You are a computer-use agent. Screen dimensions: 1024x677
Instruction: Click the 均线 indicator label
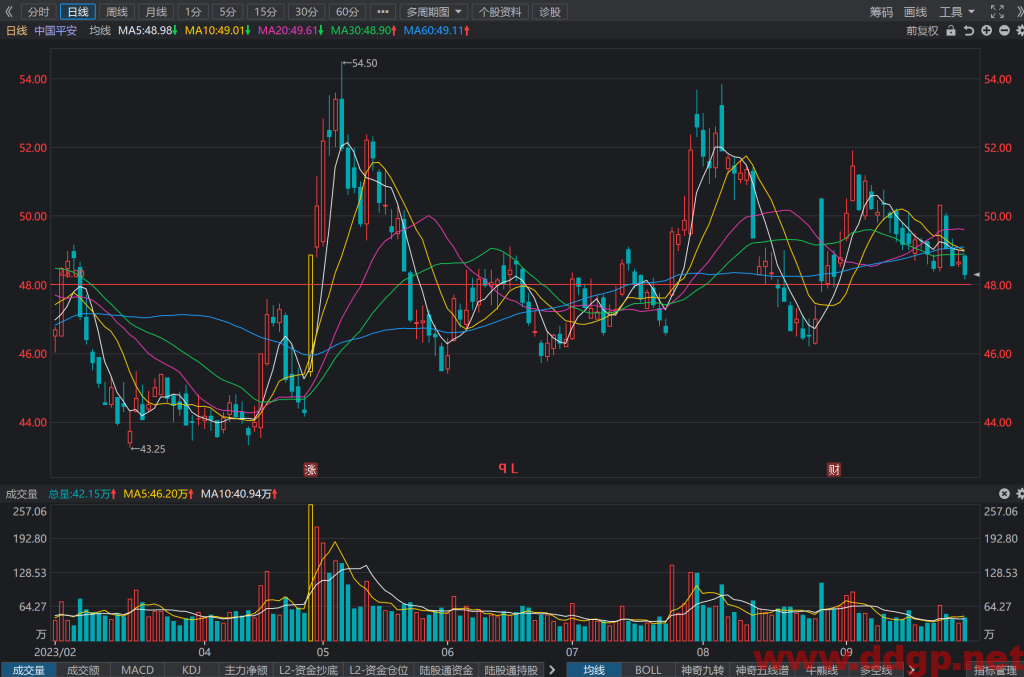100,31
